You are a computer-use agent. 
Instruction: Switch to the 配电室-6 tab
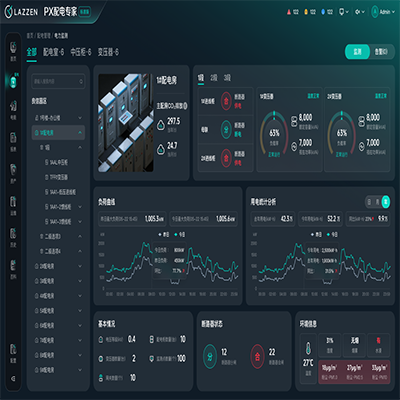tap(53, 52)
